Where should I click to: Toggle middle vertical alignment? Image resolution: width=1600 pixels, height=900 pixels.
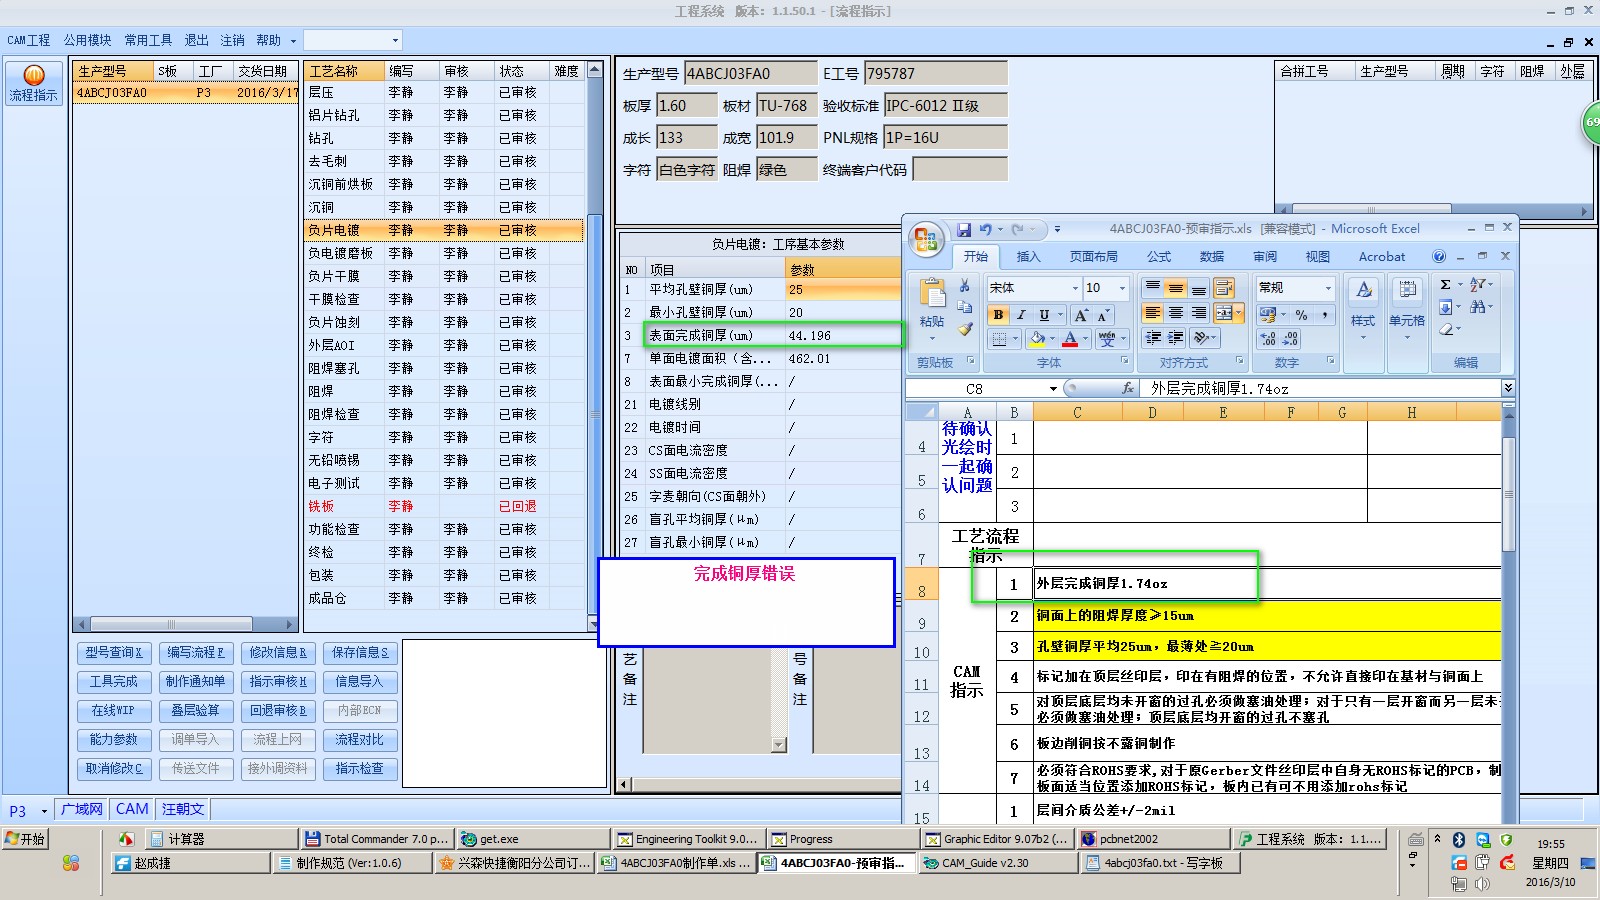coord(1176,288)
